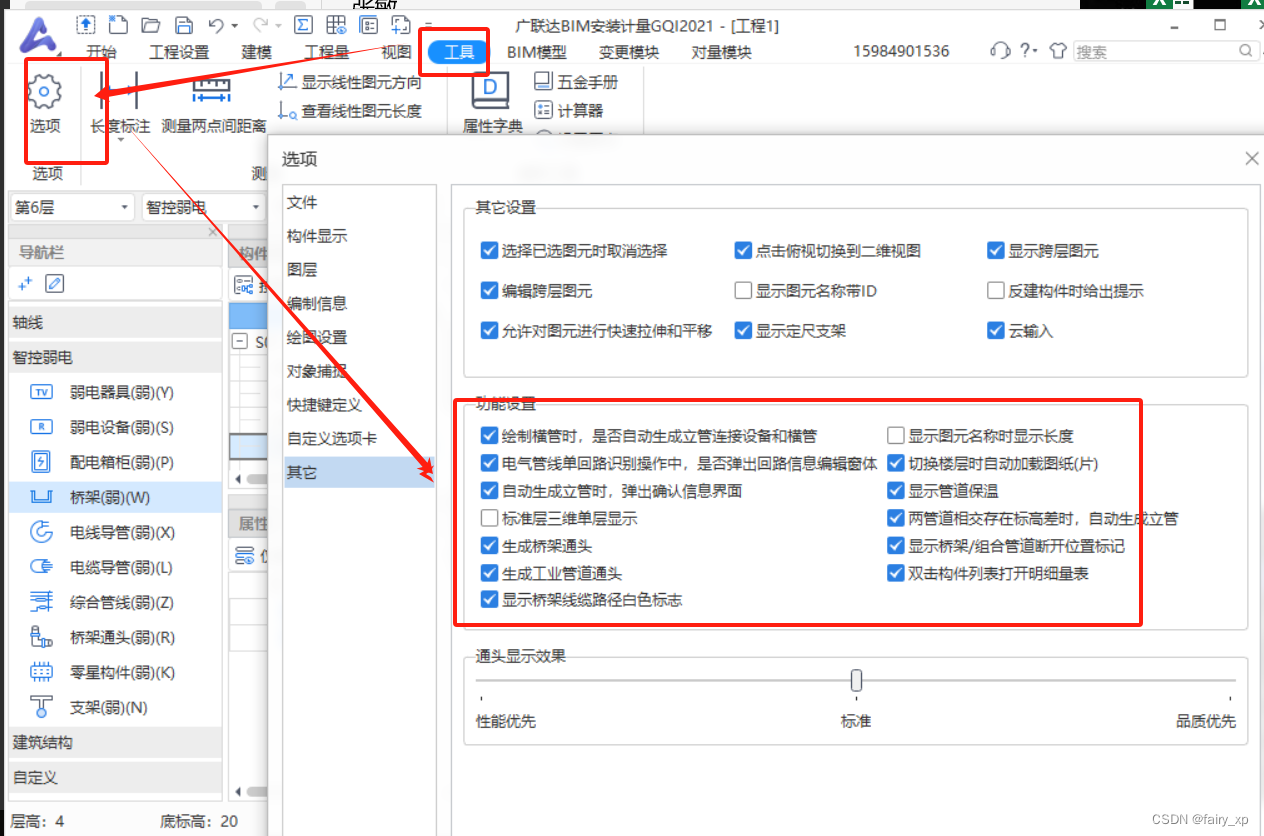Toggle 点击俯视切换到二维视图 checkbox
The image size is (1264, 836).
click(743, 250)
